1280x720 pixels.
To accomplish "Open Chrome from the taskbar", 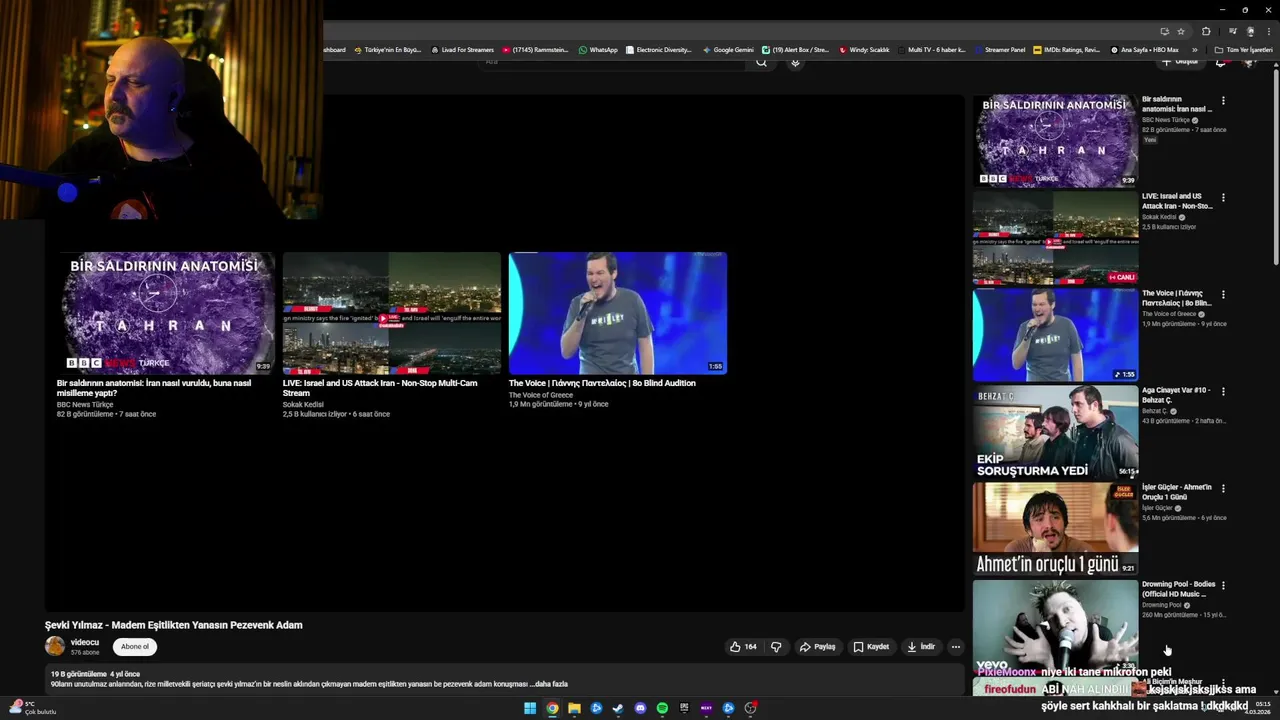I will (552, 708).
